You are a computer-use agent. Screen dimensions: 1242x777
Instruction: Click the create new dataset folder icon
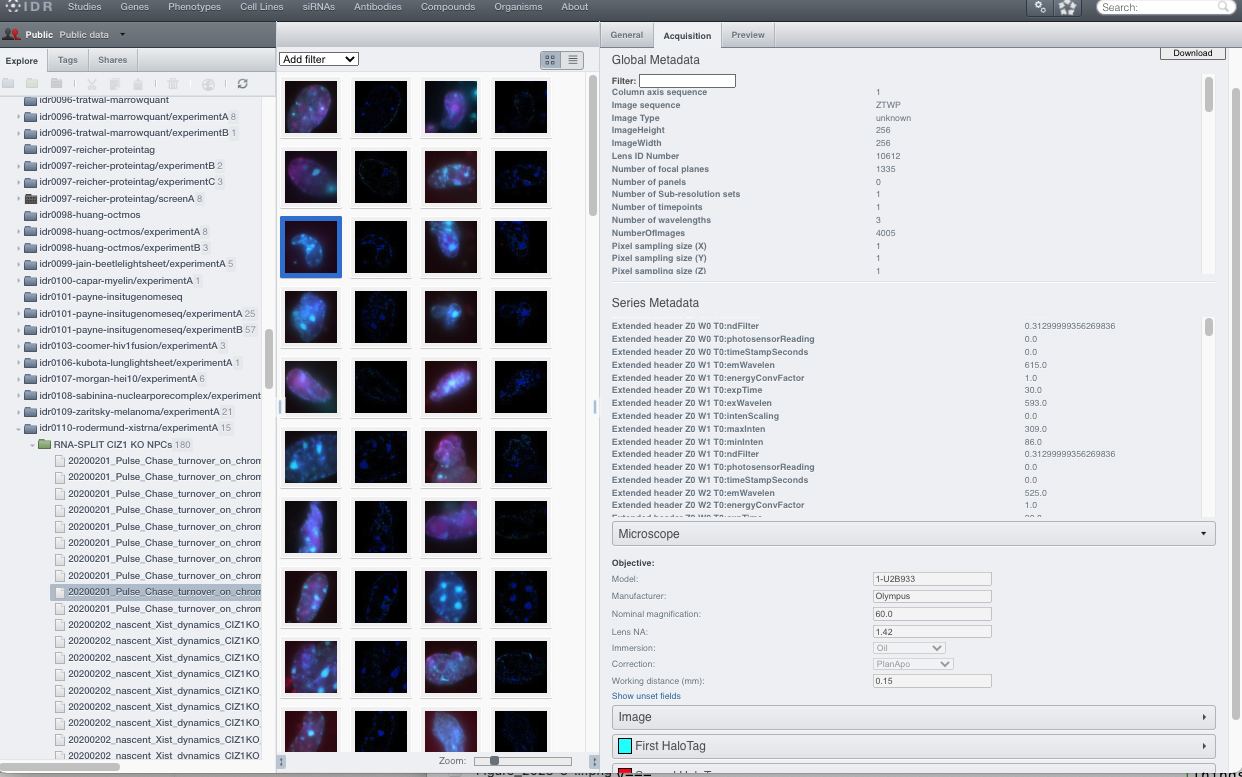coord(32,85)
